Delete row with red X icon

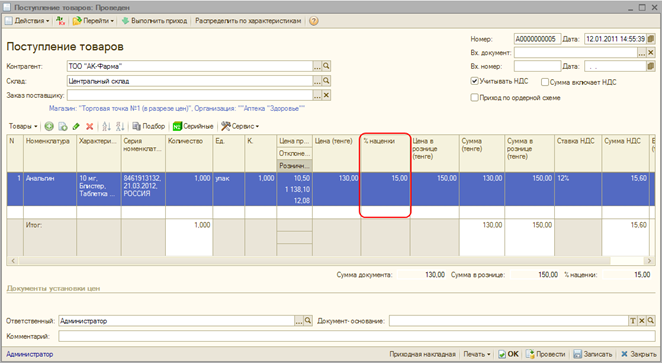coord(90,126)
